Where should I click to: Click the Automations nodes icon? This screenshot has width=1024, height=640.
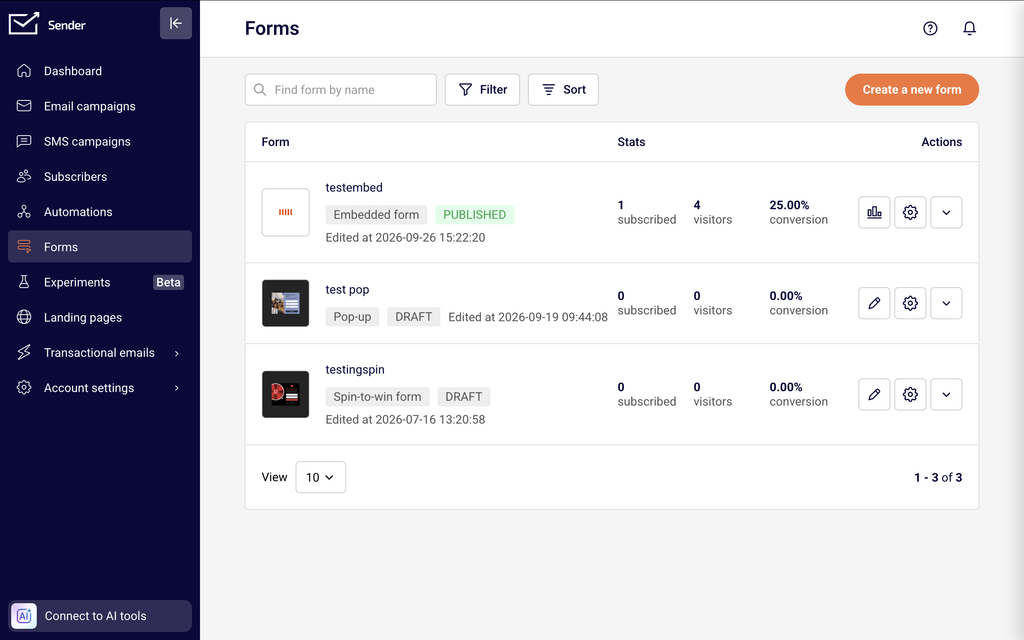[24, 212]
